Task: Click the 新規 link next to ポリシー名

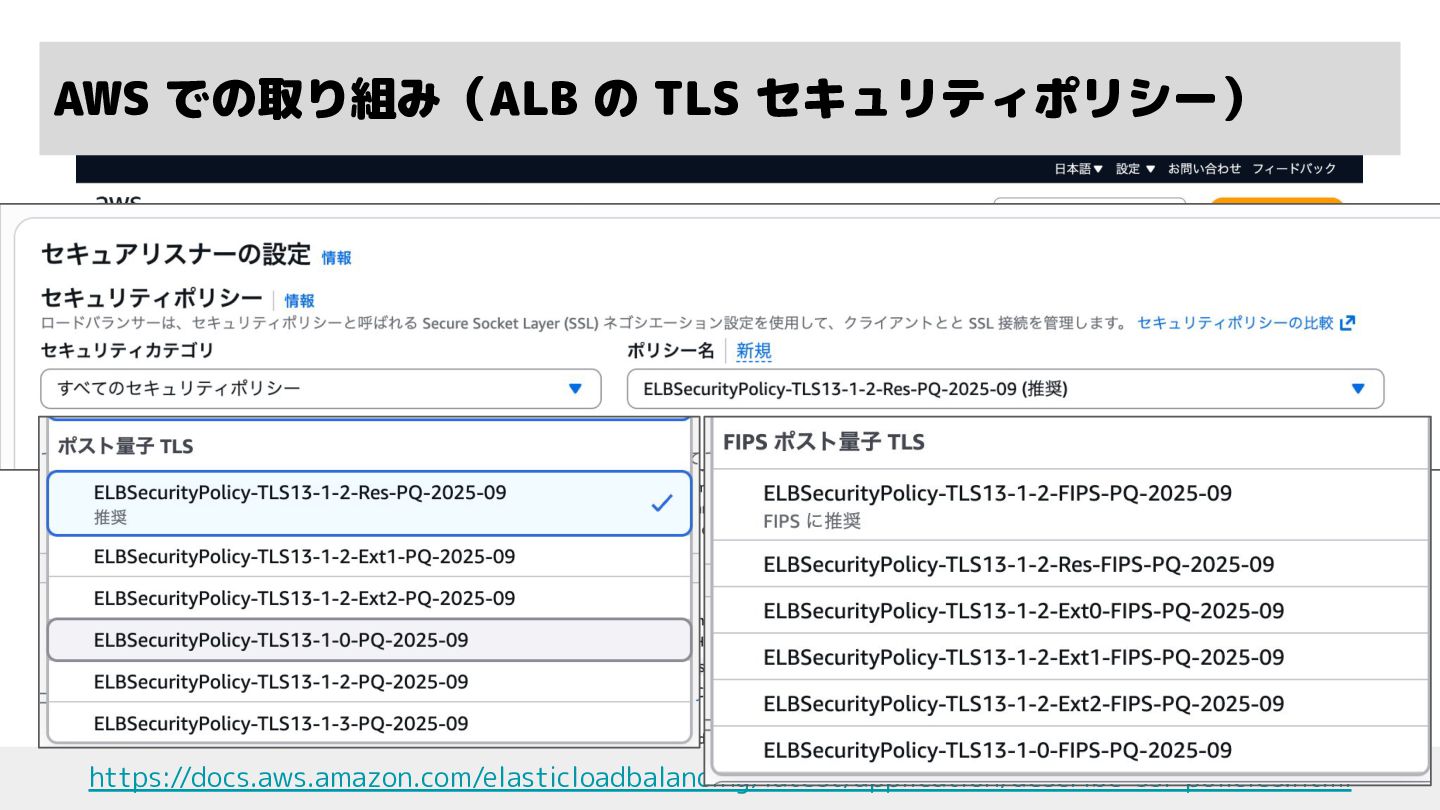Action: click(753, 351)
